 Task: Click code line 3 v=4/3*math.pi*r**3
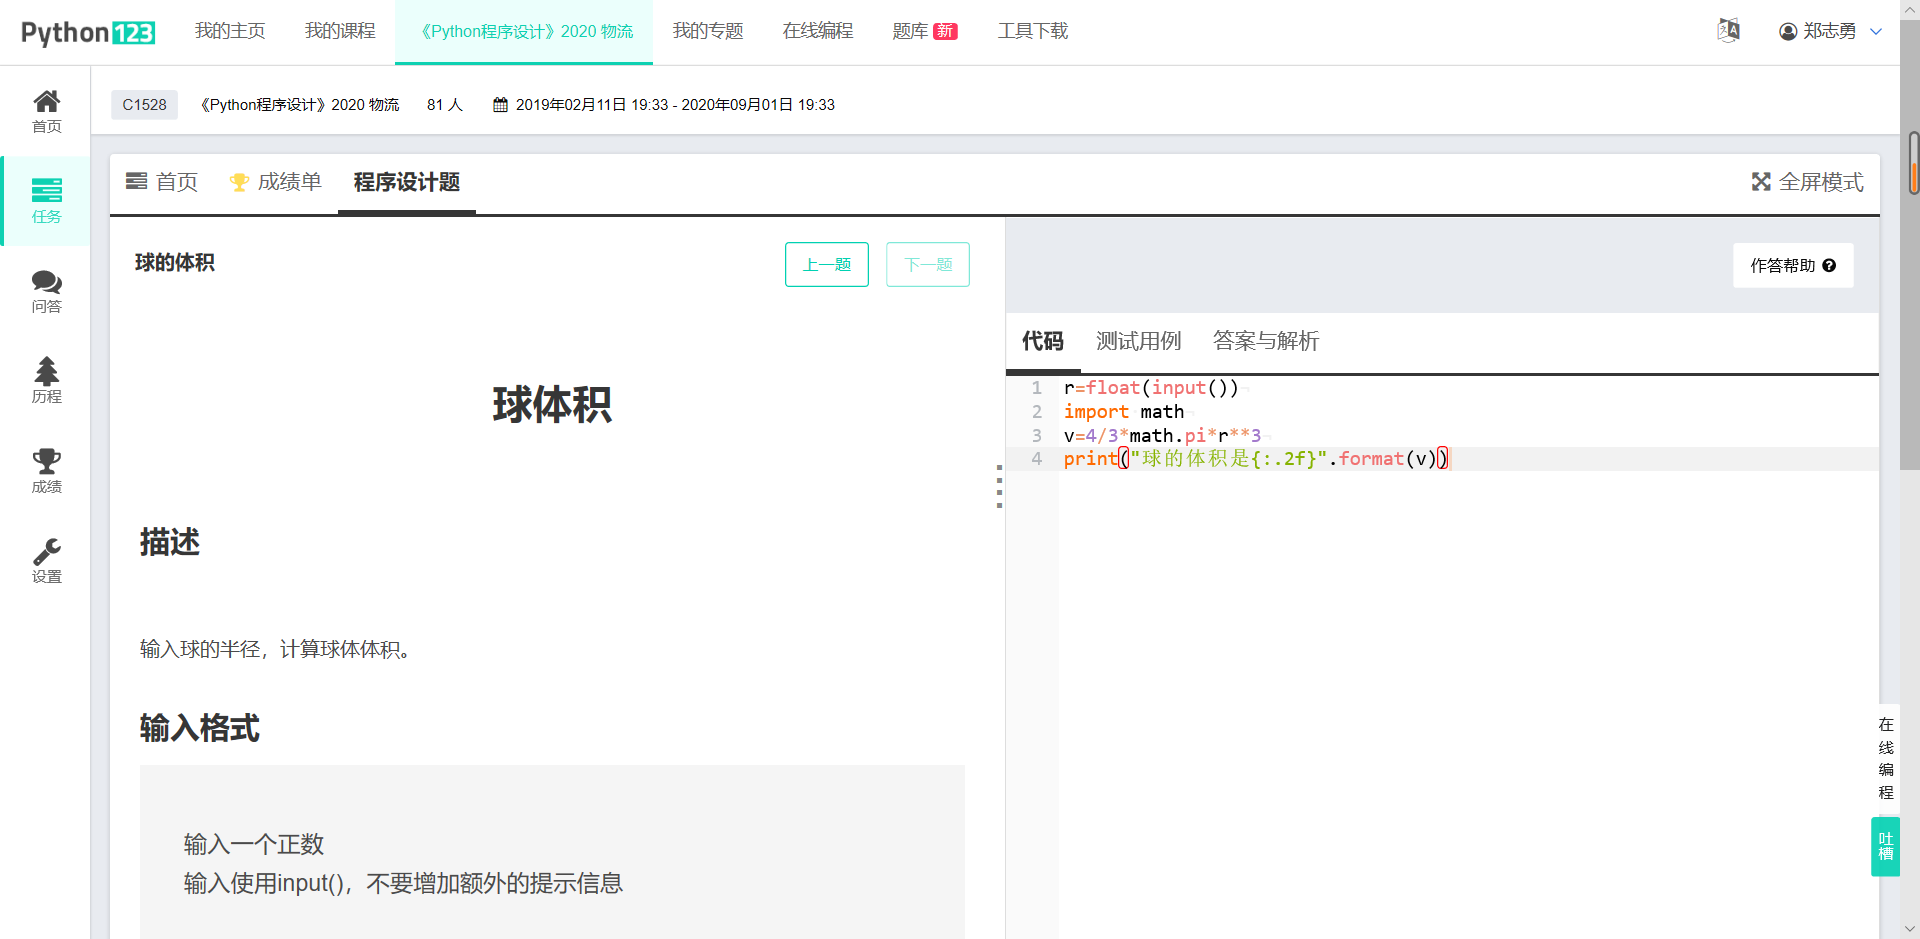click(x=1162, y=436)
